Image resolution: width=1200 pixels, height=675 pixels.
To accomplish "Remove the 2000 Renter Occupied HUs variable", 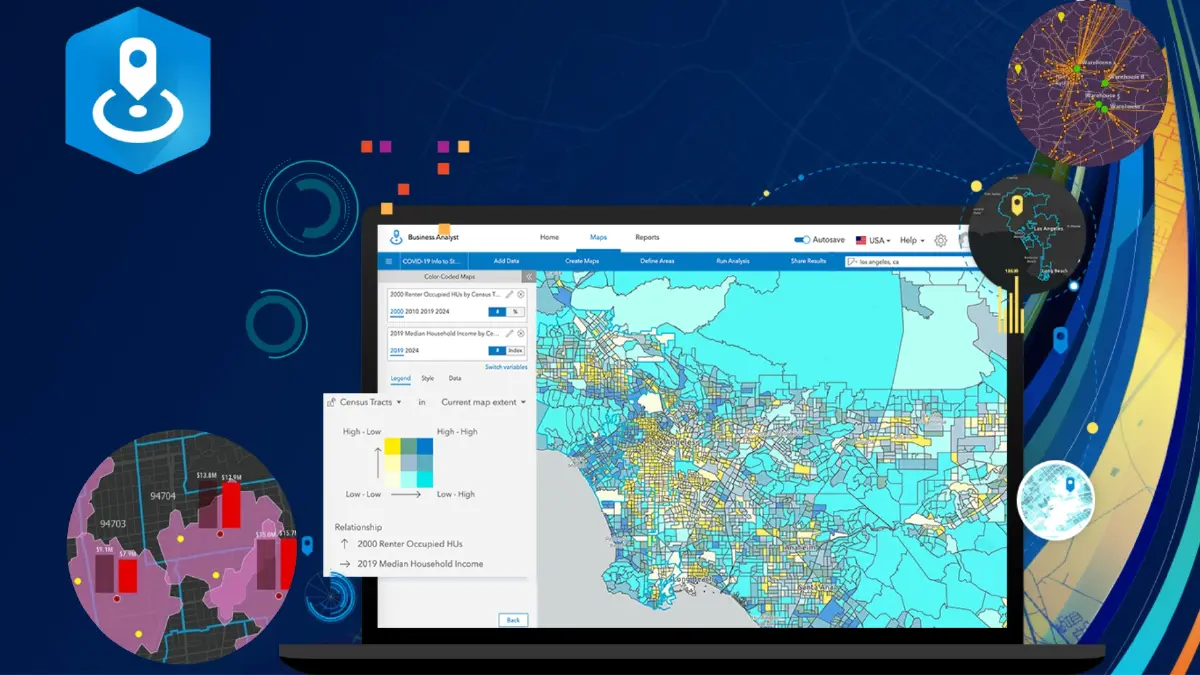I will click(x=521, y=295).
